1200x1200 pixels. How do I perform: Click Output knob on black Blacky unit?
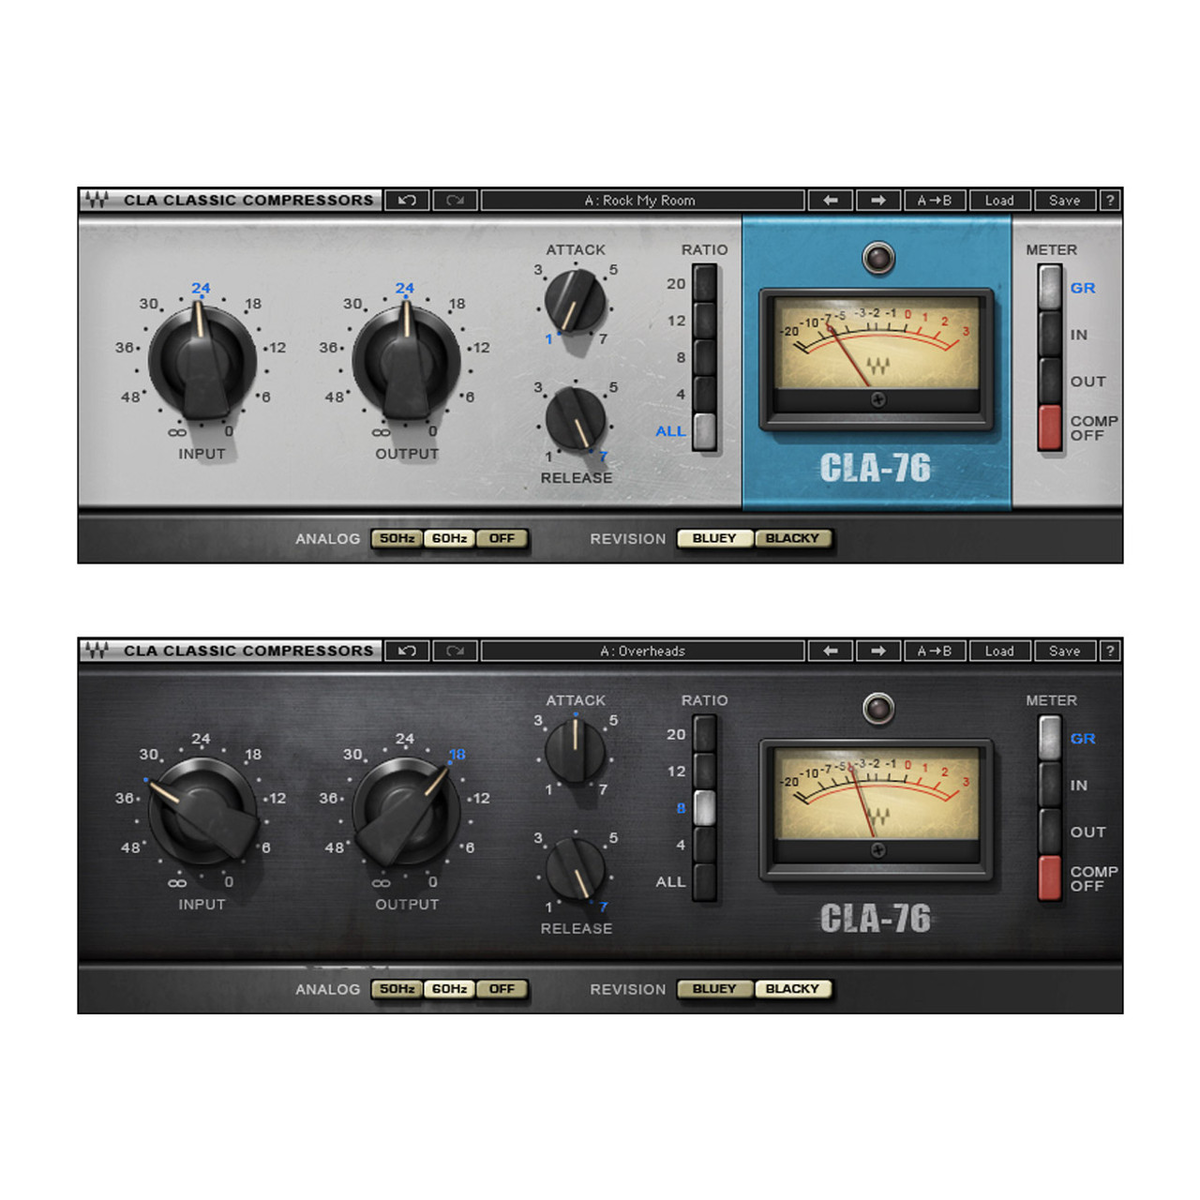coord(407,811)
